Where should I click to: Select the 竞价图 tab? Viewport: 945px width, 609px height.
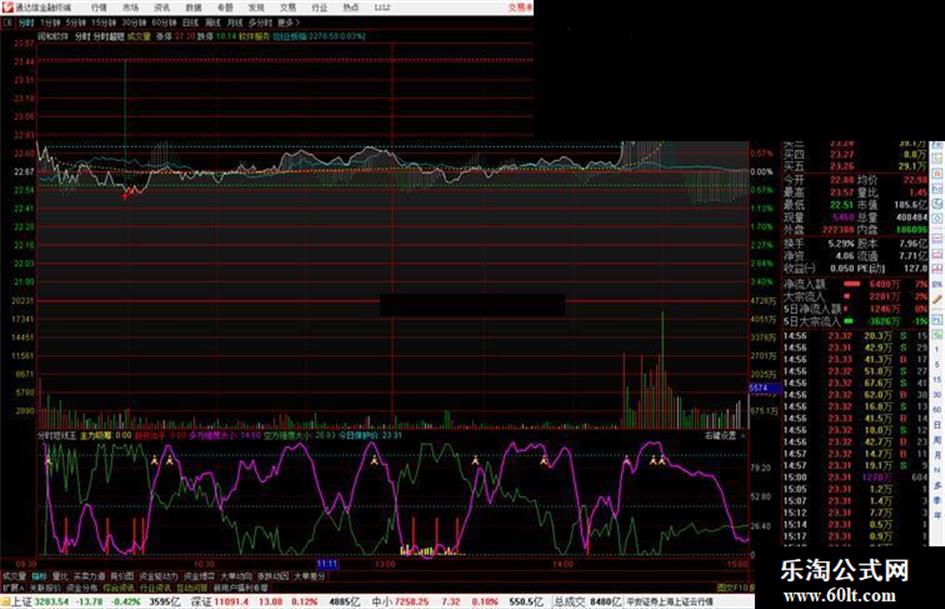tap(122, 576)
